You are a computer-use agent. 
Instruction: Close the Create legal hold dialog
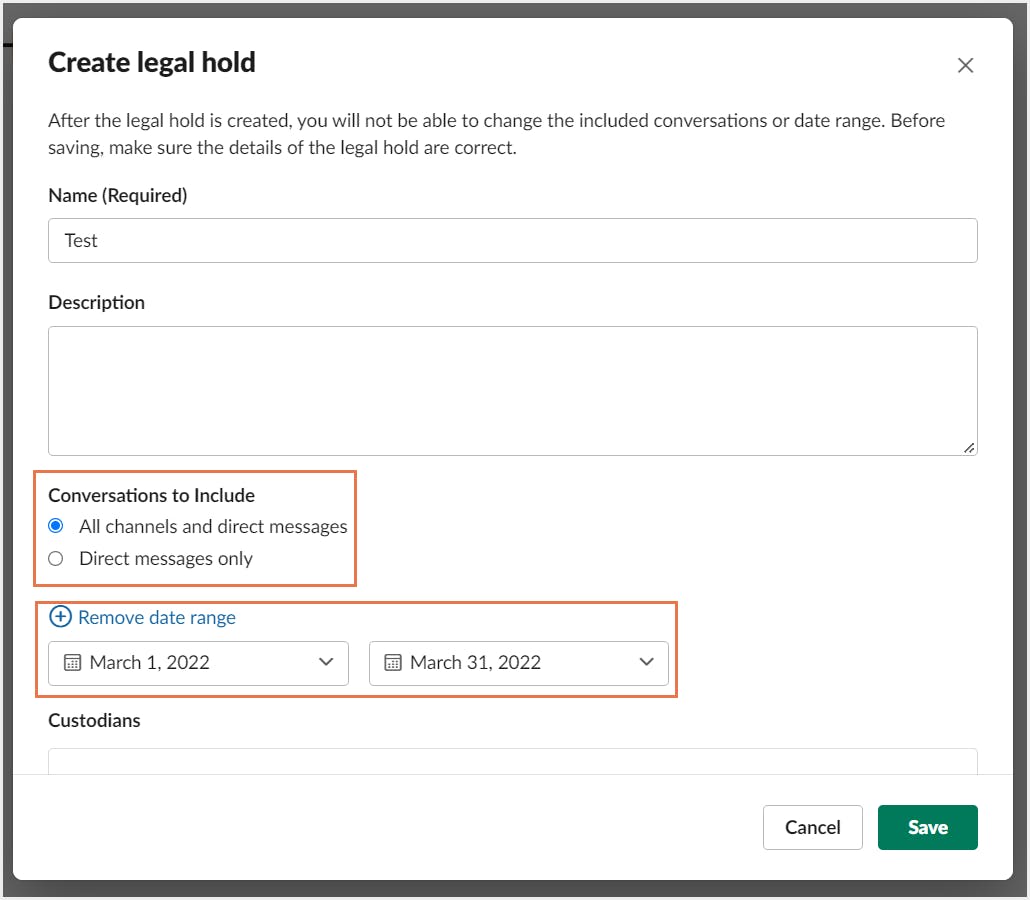965,66
